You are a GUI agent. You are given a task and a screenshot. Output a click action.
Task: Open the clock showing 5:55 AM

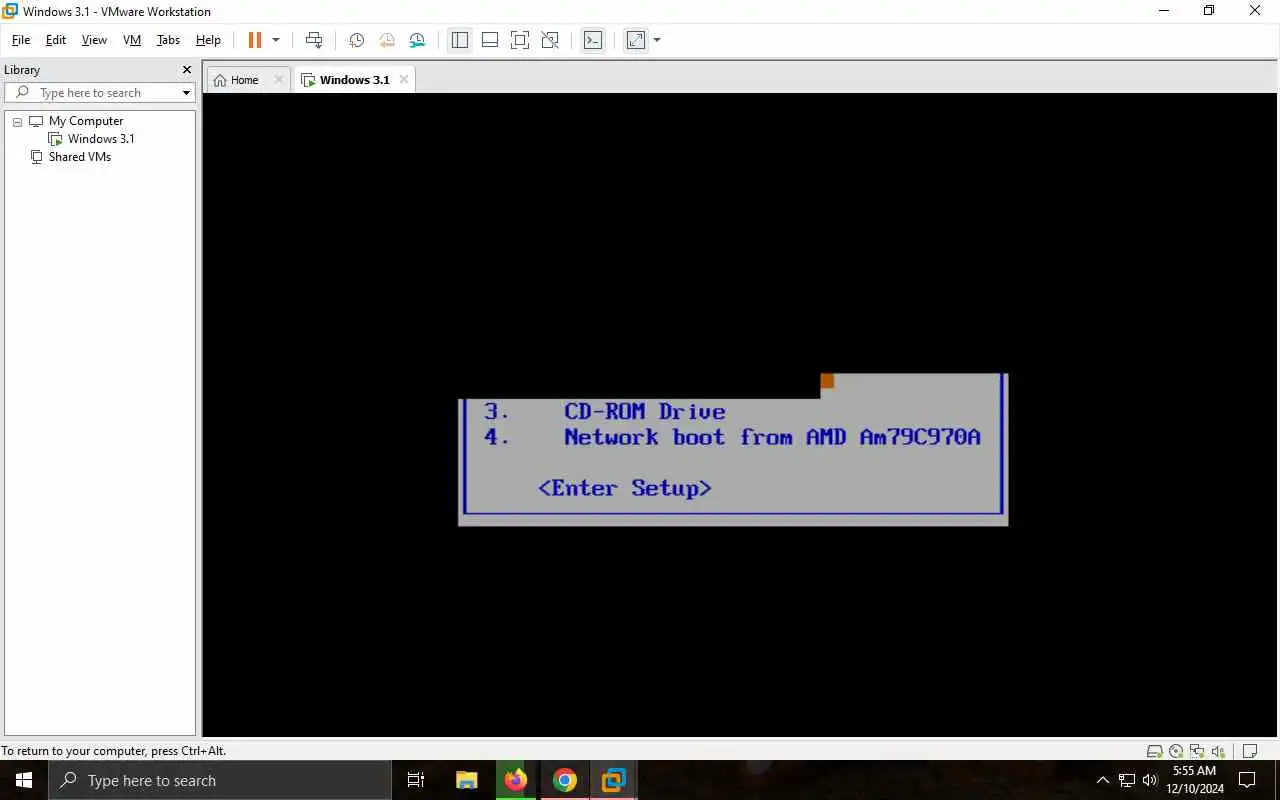(1194, 780)
